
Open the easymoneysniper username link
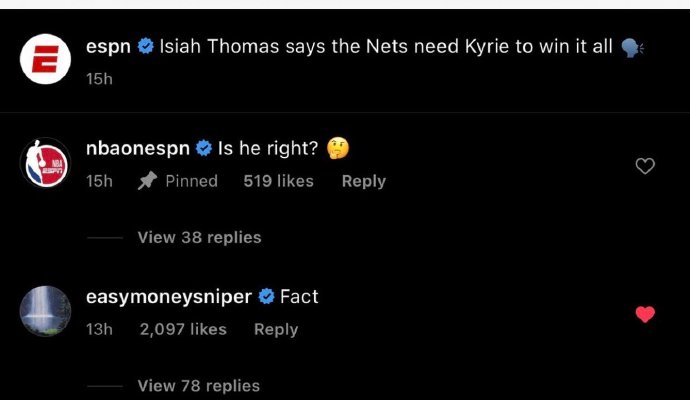169,297
